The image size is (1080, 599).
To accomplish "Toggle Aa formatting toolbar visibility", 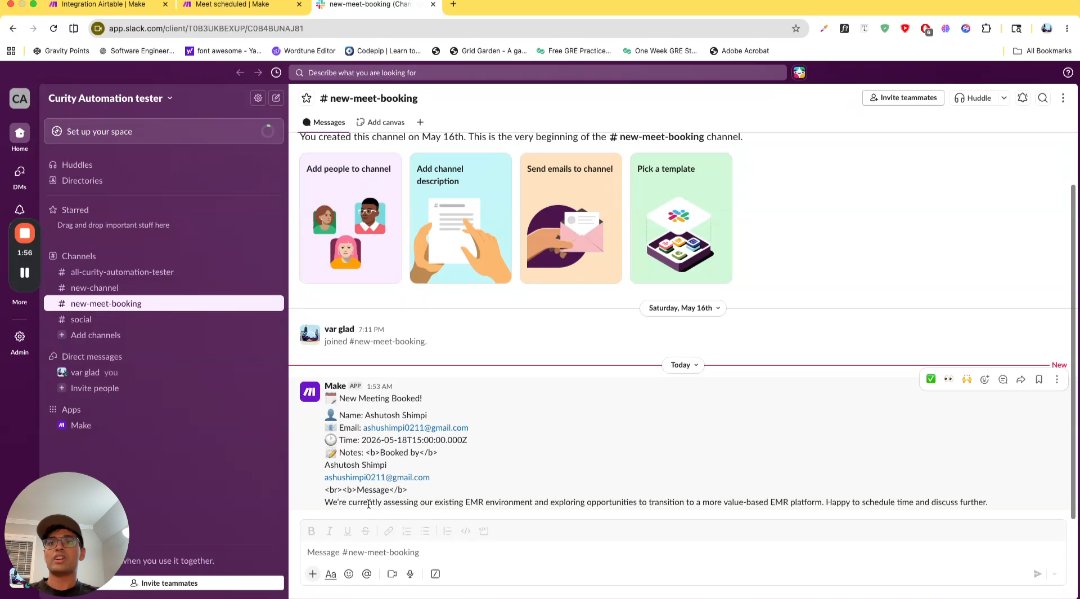I will click(331, 574).
